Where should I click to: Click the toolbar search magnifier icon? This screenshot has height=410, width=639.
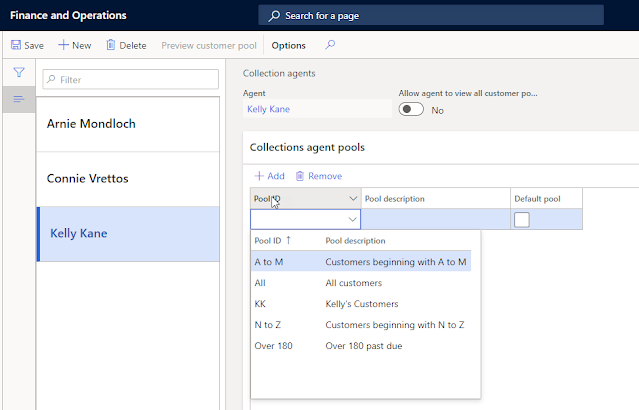pos(330,44)
